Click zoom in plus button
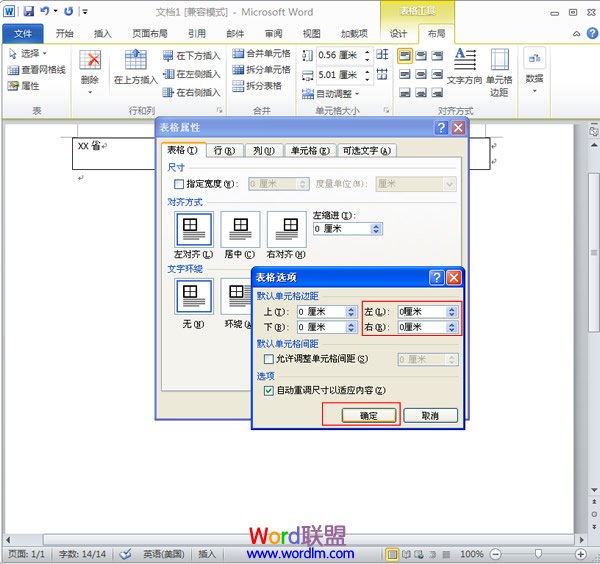This screenshot has height=564, width=600. click(580, 554)
